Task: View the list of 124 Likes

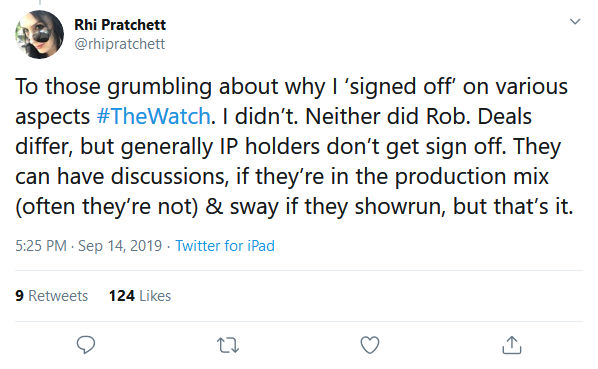Action: click(140, 296)
